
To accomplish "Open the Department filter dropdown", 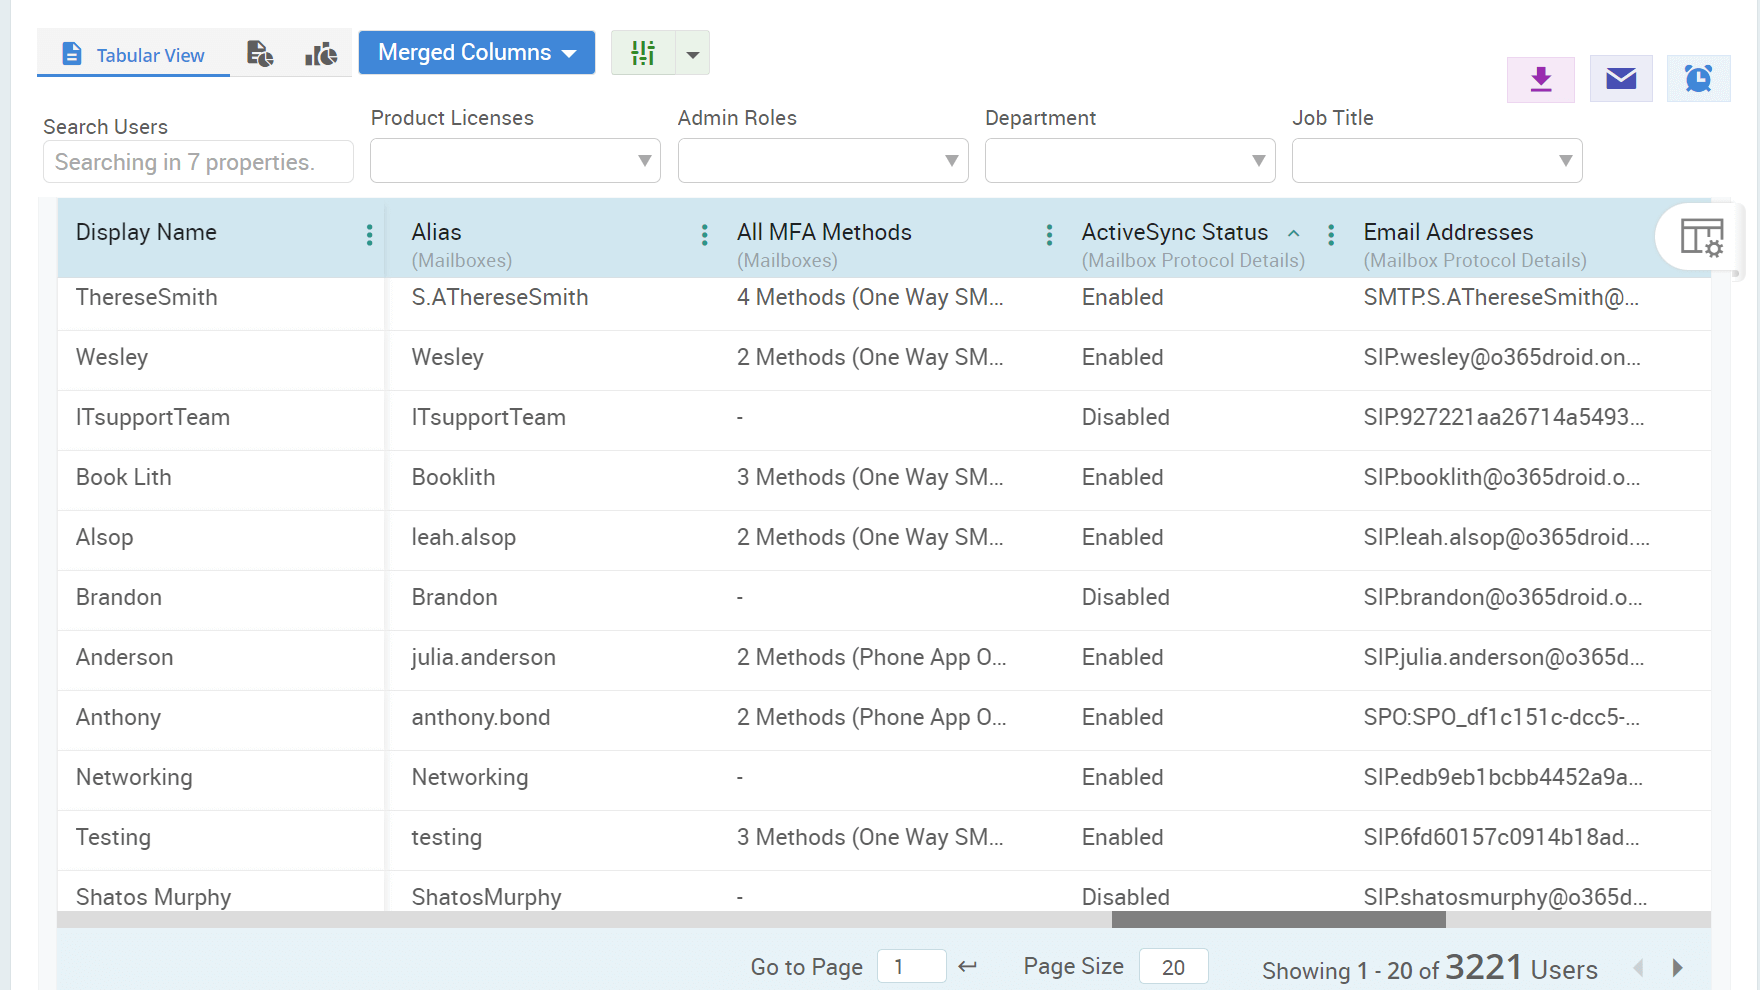I will [x=1258, y=160].
